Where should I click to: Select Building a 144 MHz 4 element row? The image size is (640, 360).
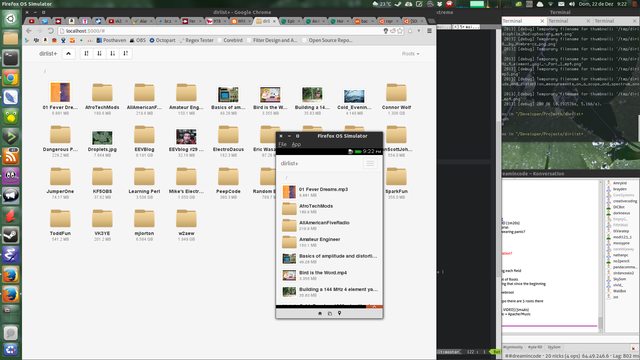329,292
